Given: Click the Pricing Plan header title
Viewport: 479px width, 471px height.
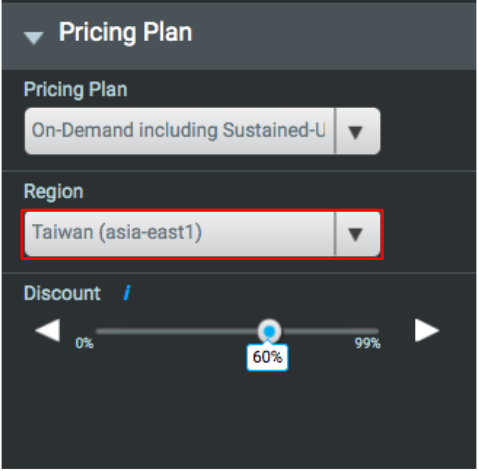Looking at the screenshot, I should (126, 32).
